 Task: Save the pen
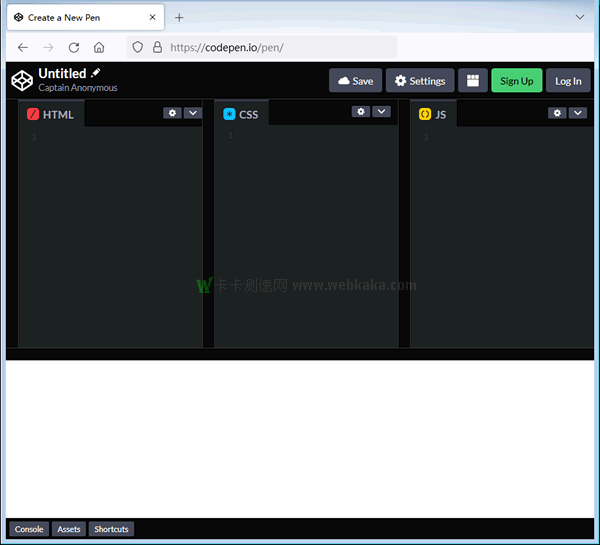tap(355, 81)
